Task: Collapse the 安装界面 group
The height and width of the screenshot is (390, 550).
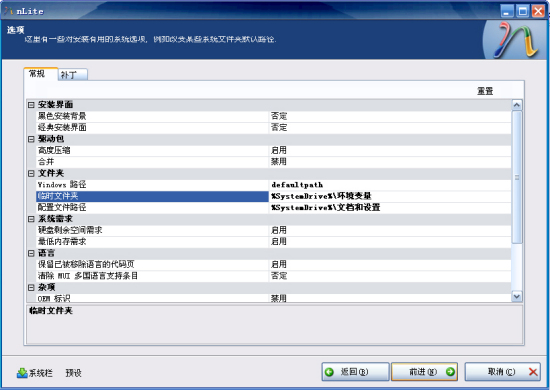Action: click(x=31, y=105)
